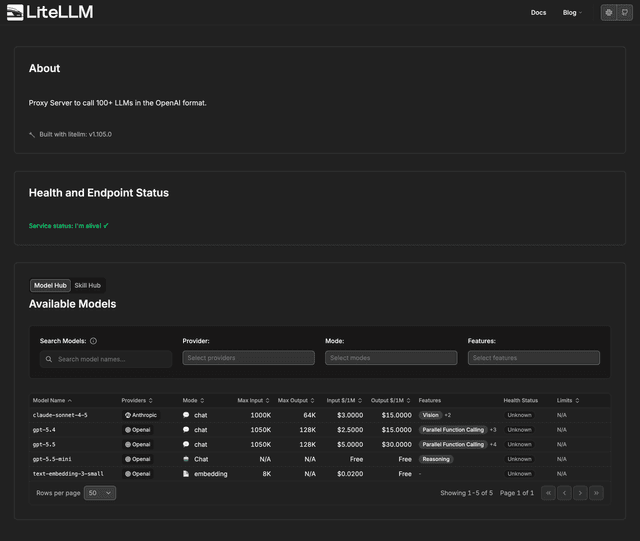Switch to the Skill Hub tab
The width and height of the screenshot is (640, 541).
pyautogui.click(x=87, y=285)
